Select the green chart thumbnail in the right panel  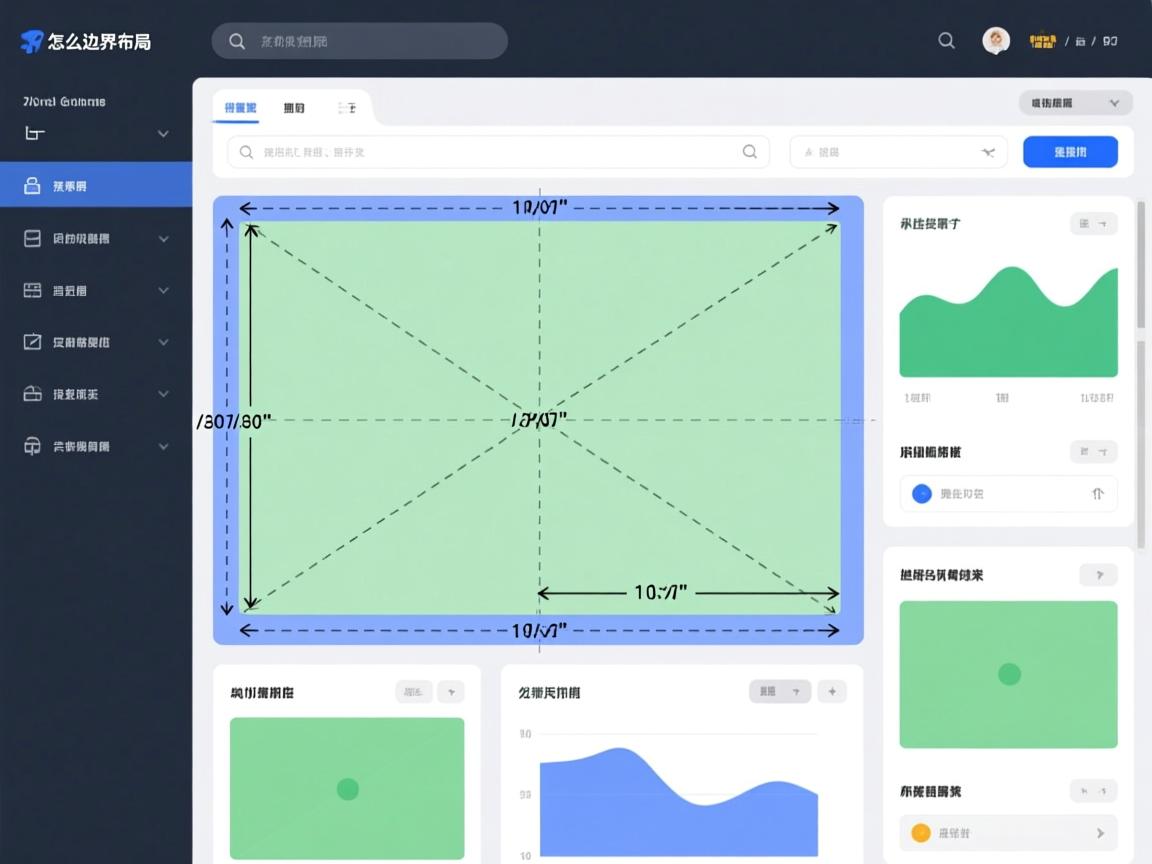(1008, 674)
